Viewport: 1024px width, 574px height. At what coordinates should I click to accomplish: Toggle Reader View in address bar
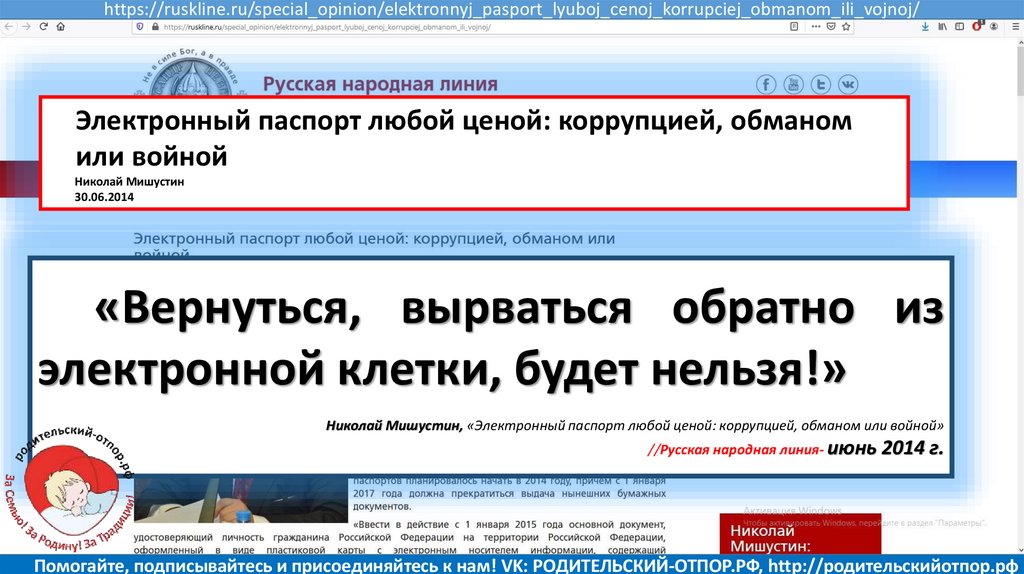point(793,27)
